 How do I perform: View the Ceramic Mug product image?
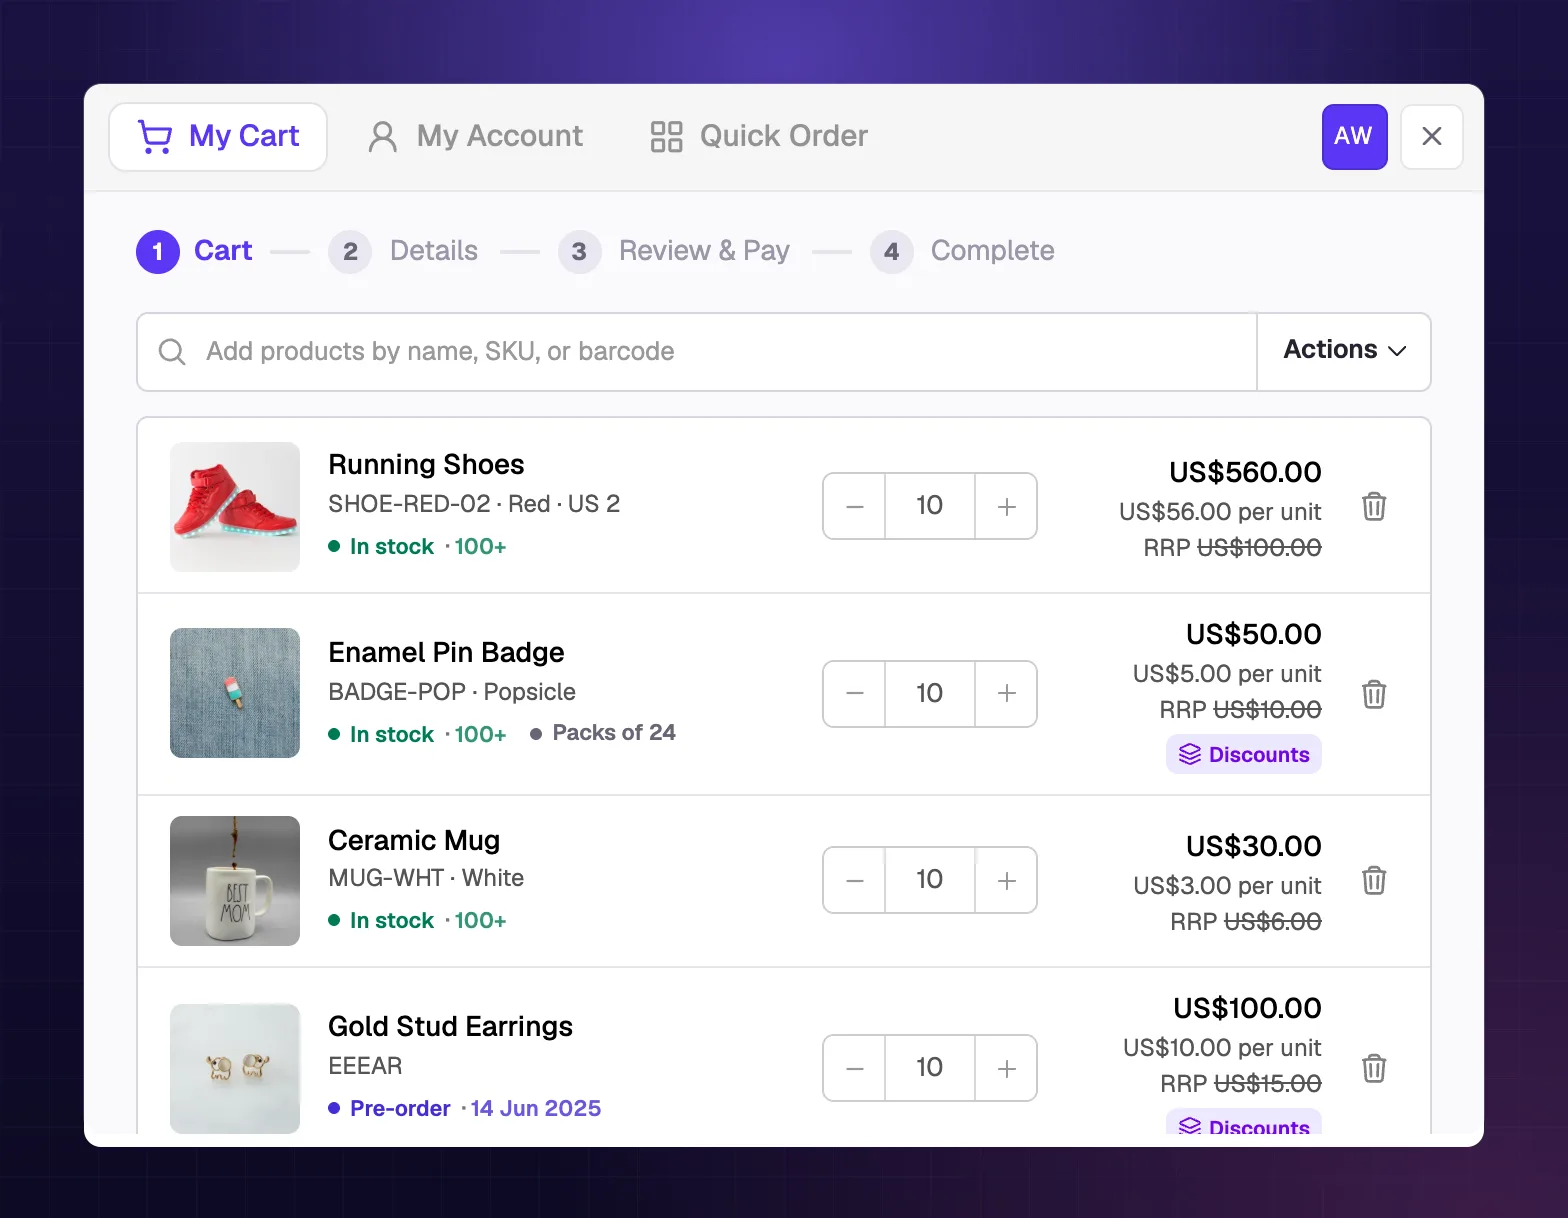point(235,881)
